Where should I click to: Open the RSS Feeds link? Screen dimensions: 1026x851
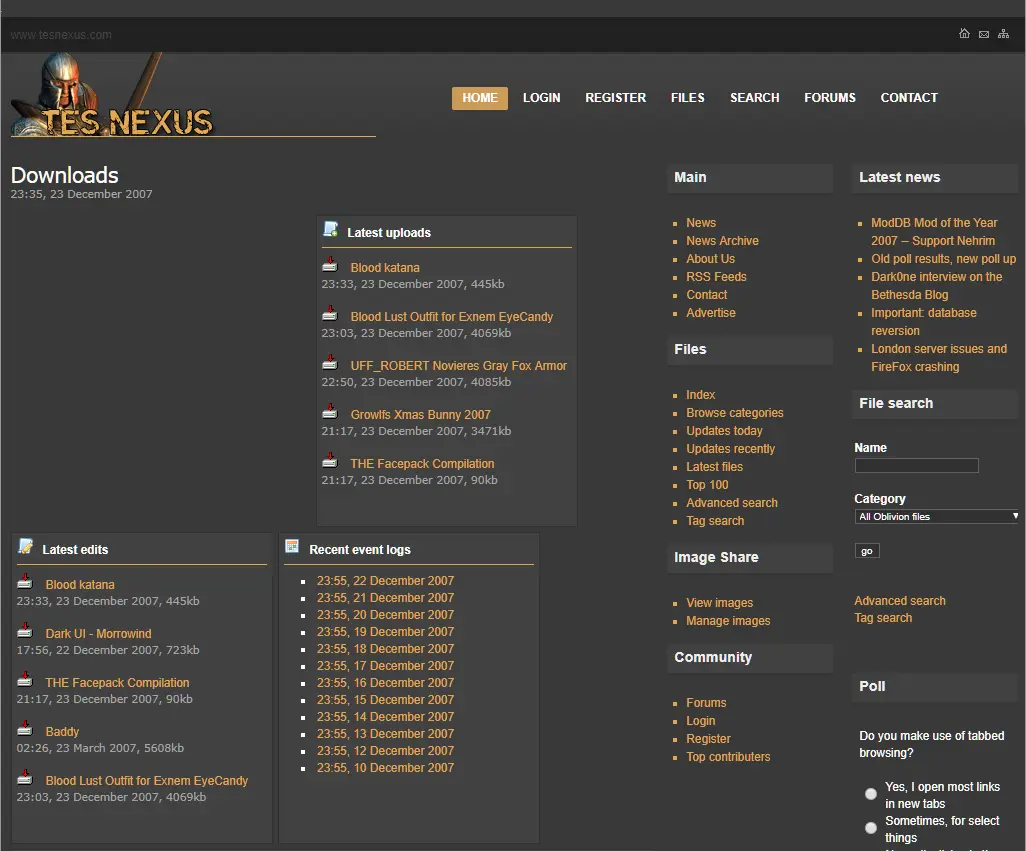click(716, 277)
